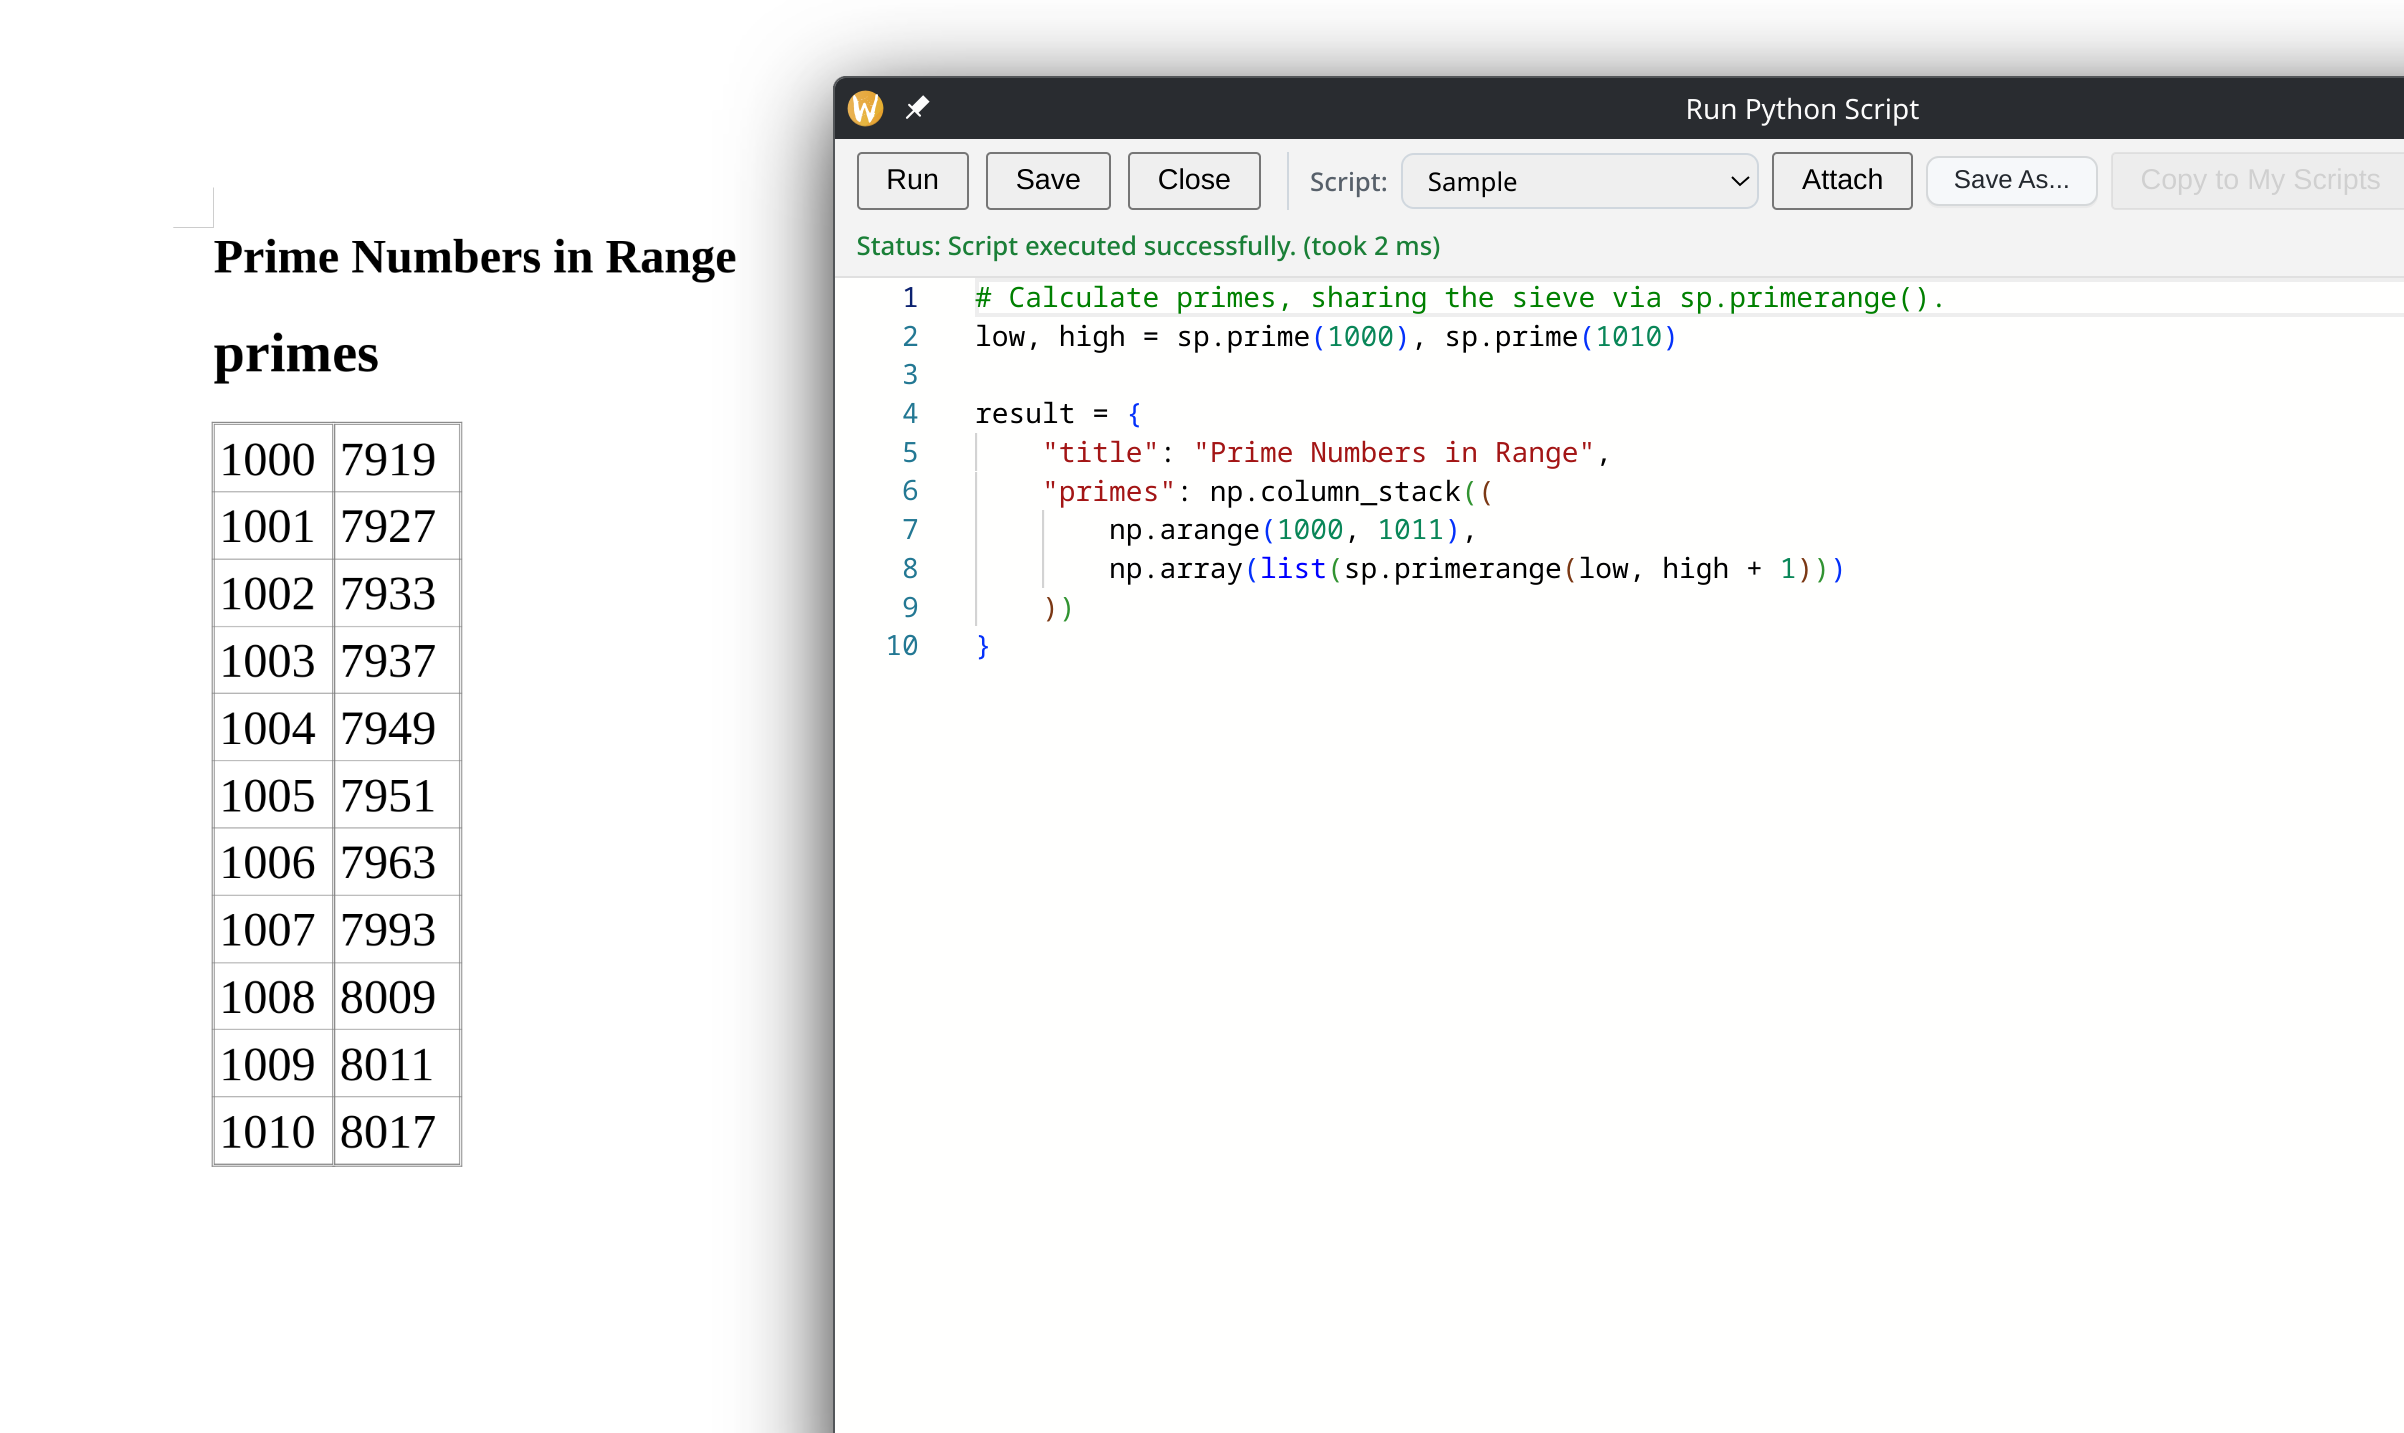Click the Attach button

pyautogui.click(x=1841, y=180)
